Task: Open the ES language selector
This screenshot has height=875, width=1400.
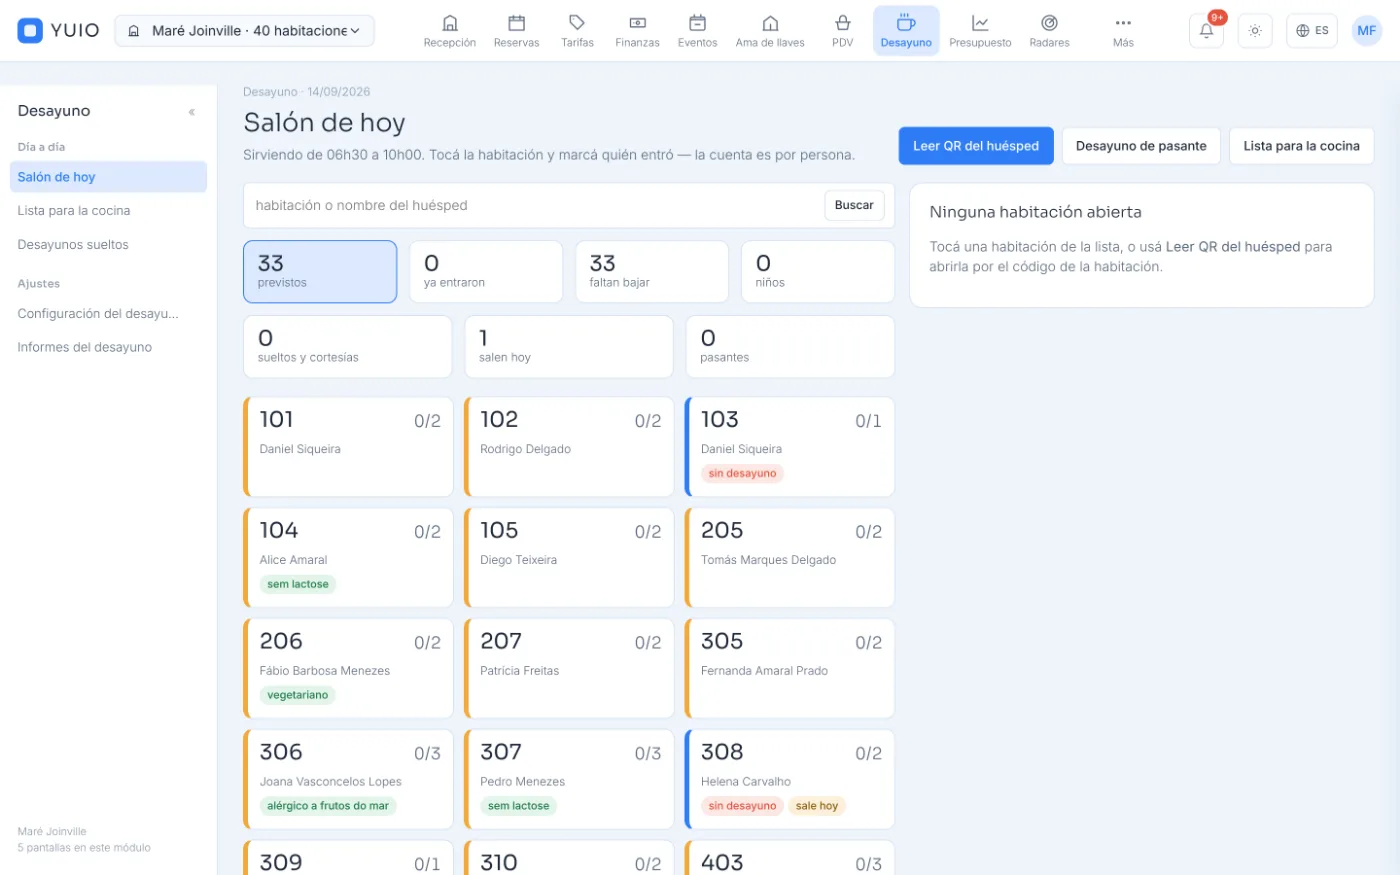Action: 1312,31
